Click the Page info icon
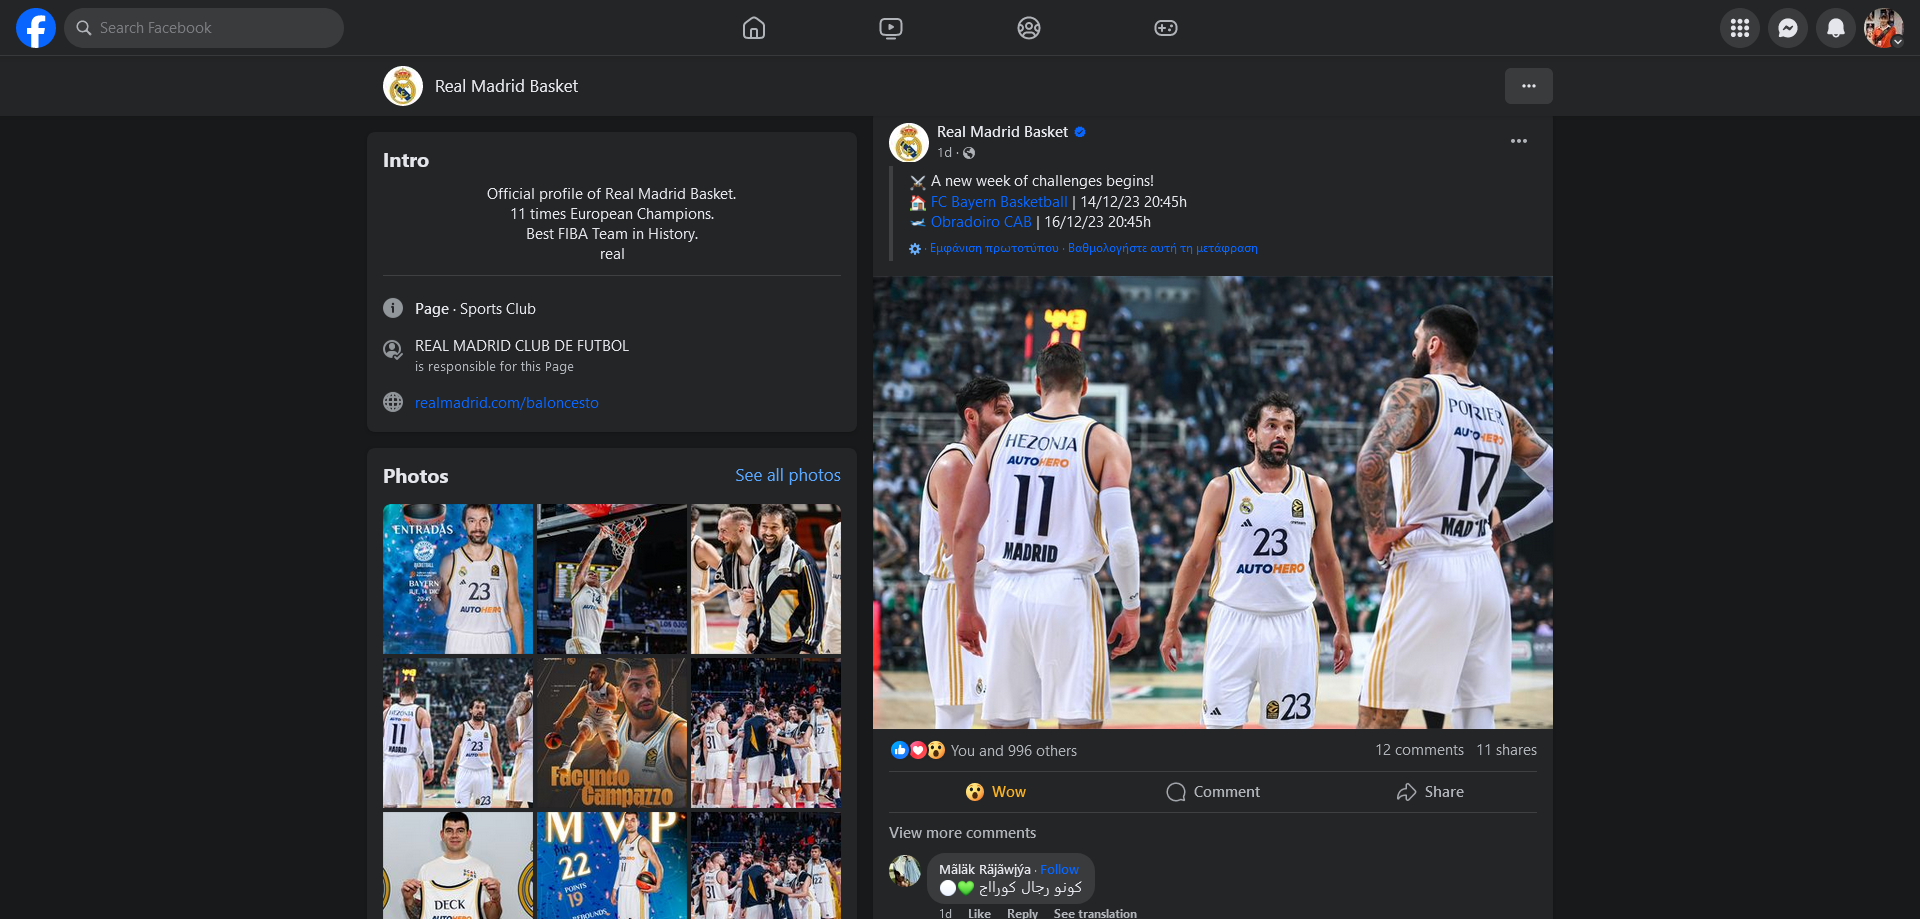1920x919 pixels. [x=393, y=308]
